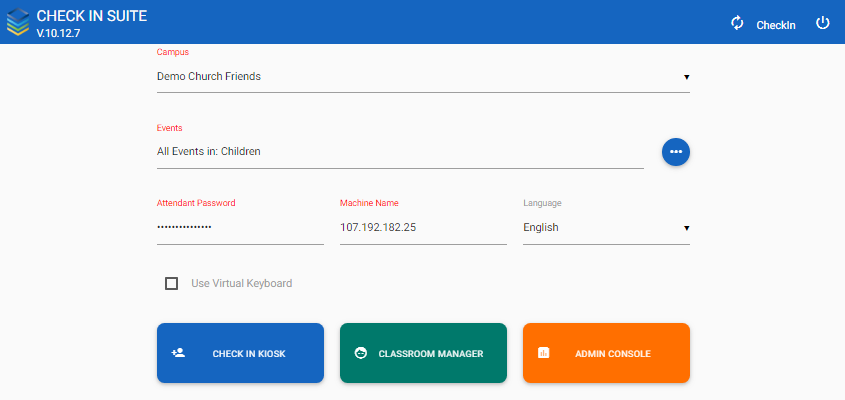Image resolution: width=845 pixels, height=400 pixels.
Task: Launch the Check In Kiosk button
Action: click(x=240, y=353)
